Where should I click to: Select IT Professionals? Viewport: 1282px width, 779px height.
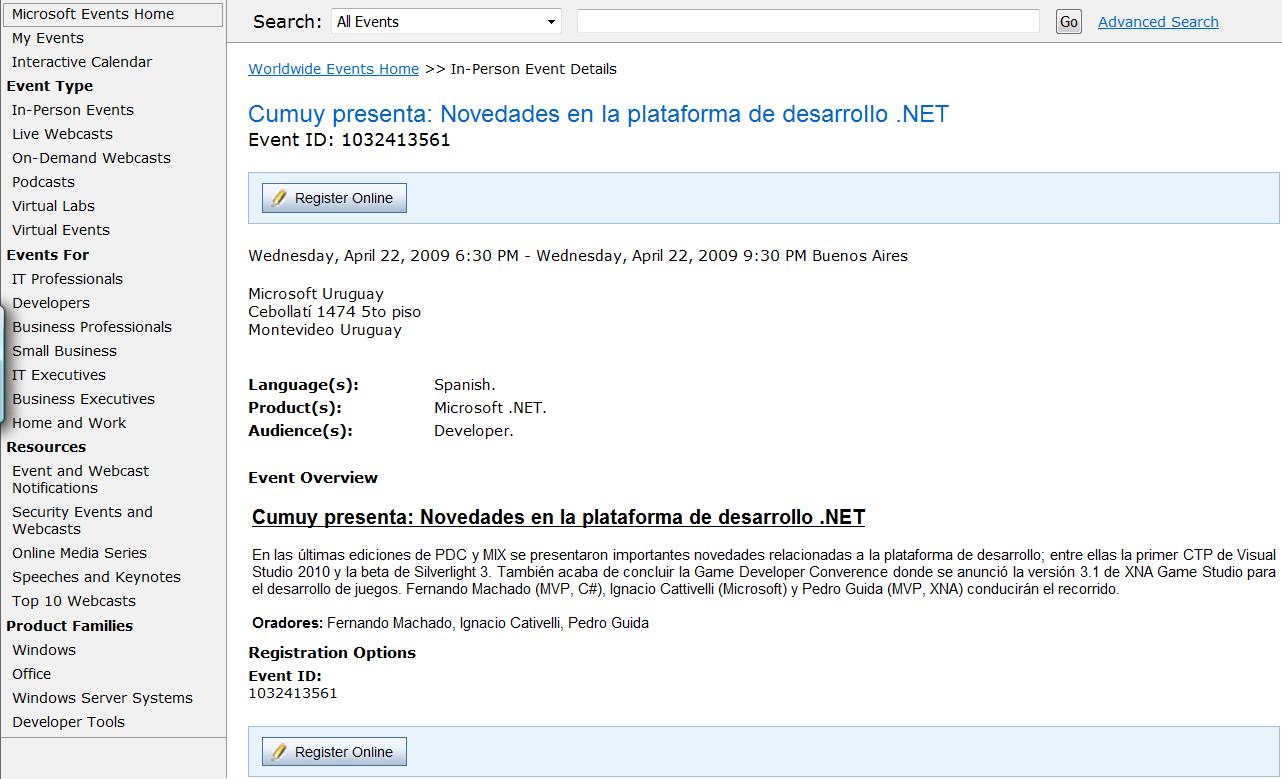(67, 279)
